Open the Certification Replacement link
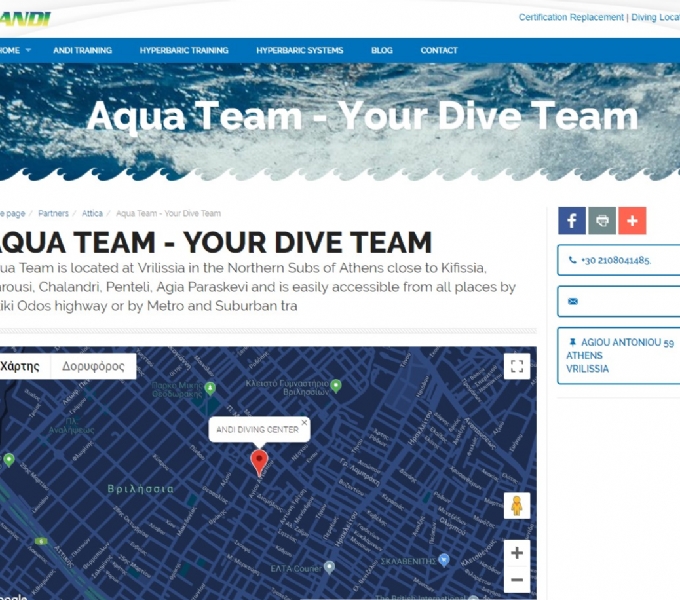This screenshot has height=600, width=680. click(571, 17)
